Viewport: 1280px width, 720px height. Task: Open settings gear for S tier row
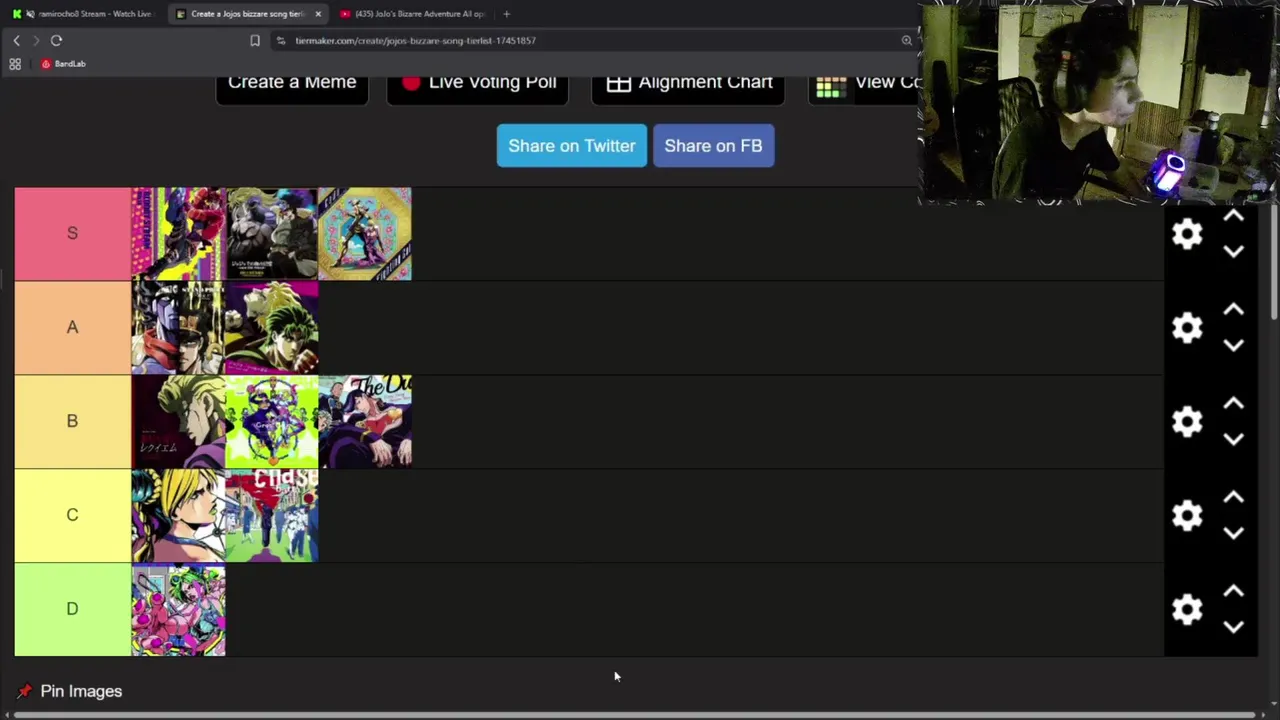1187,234
